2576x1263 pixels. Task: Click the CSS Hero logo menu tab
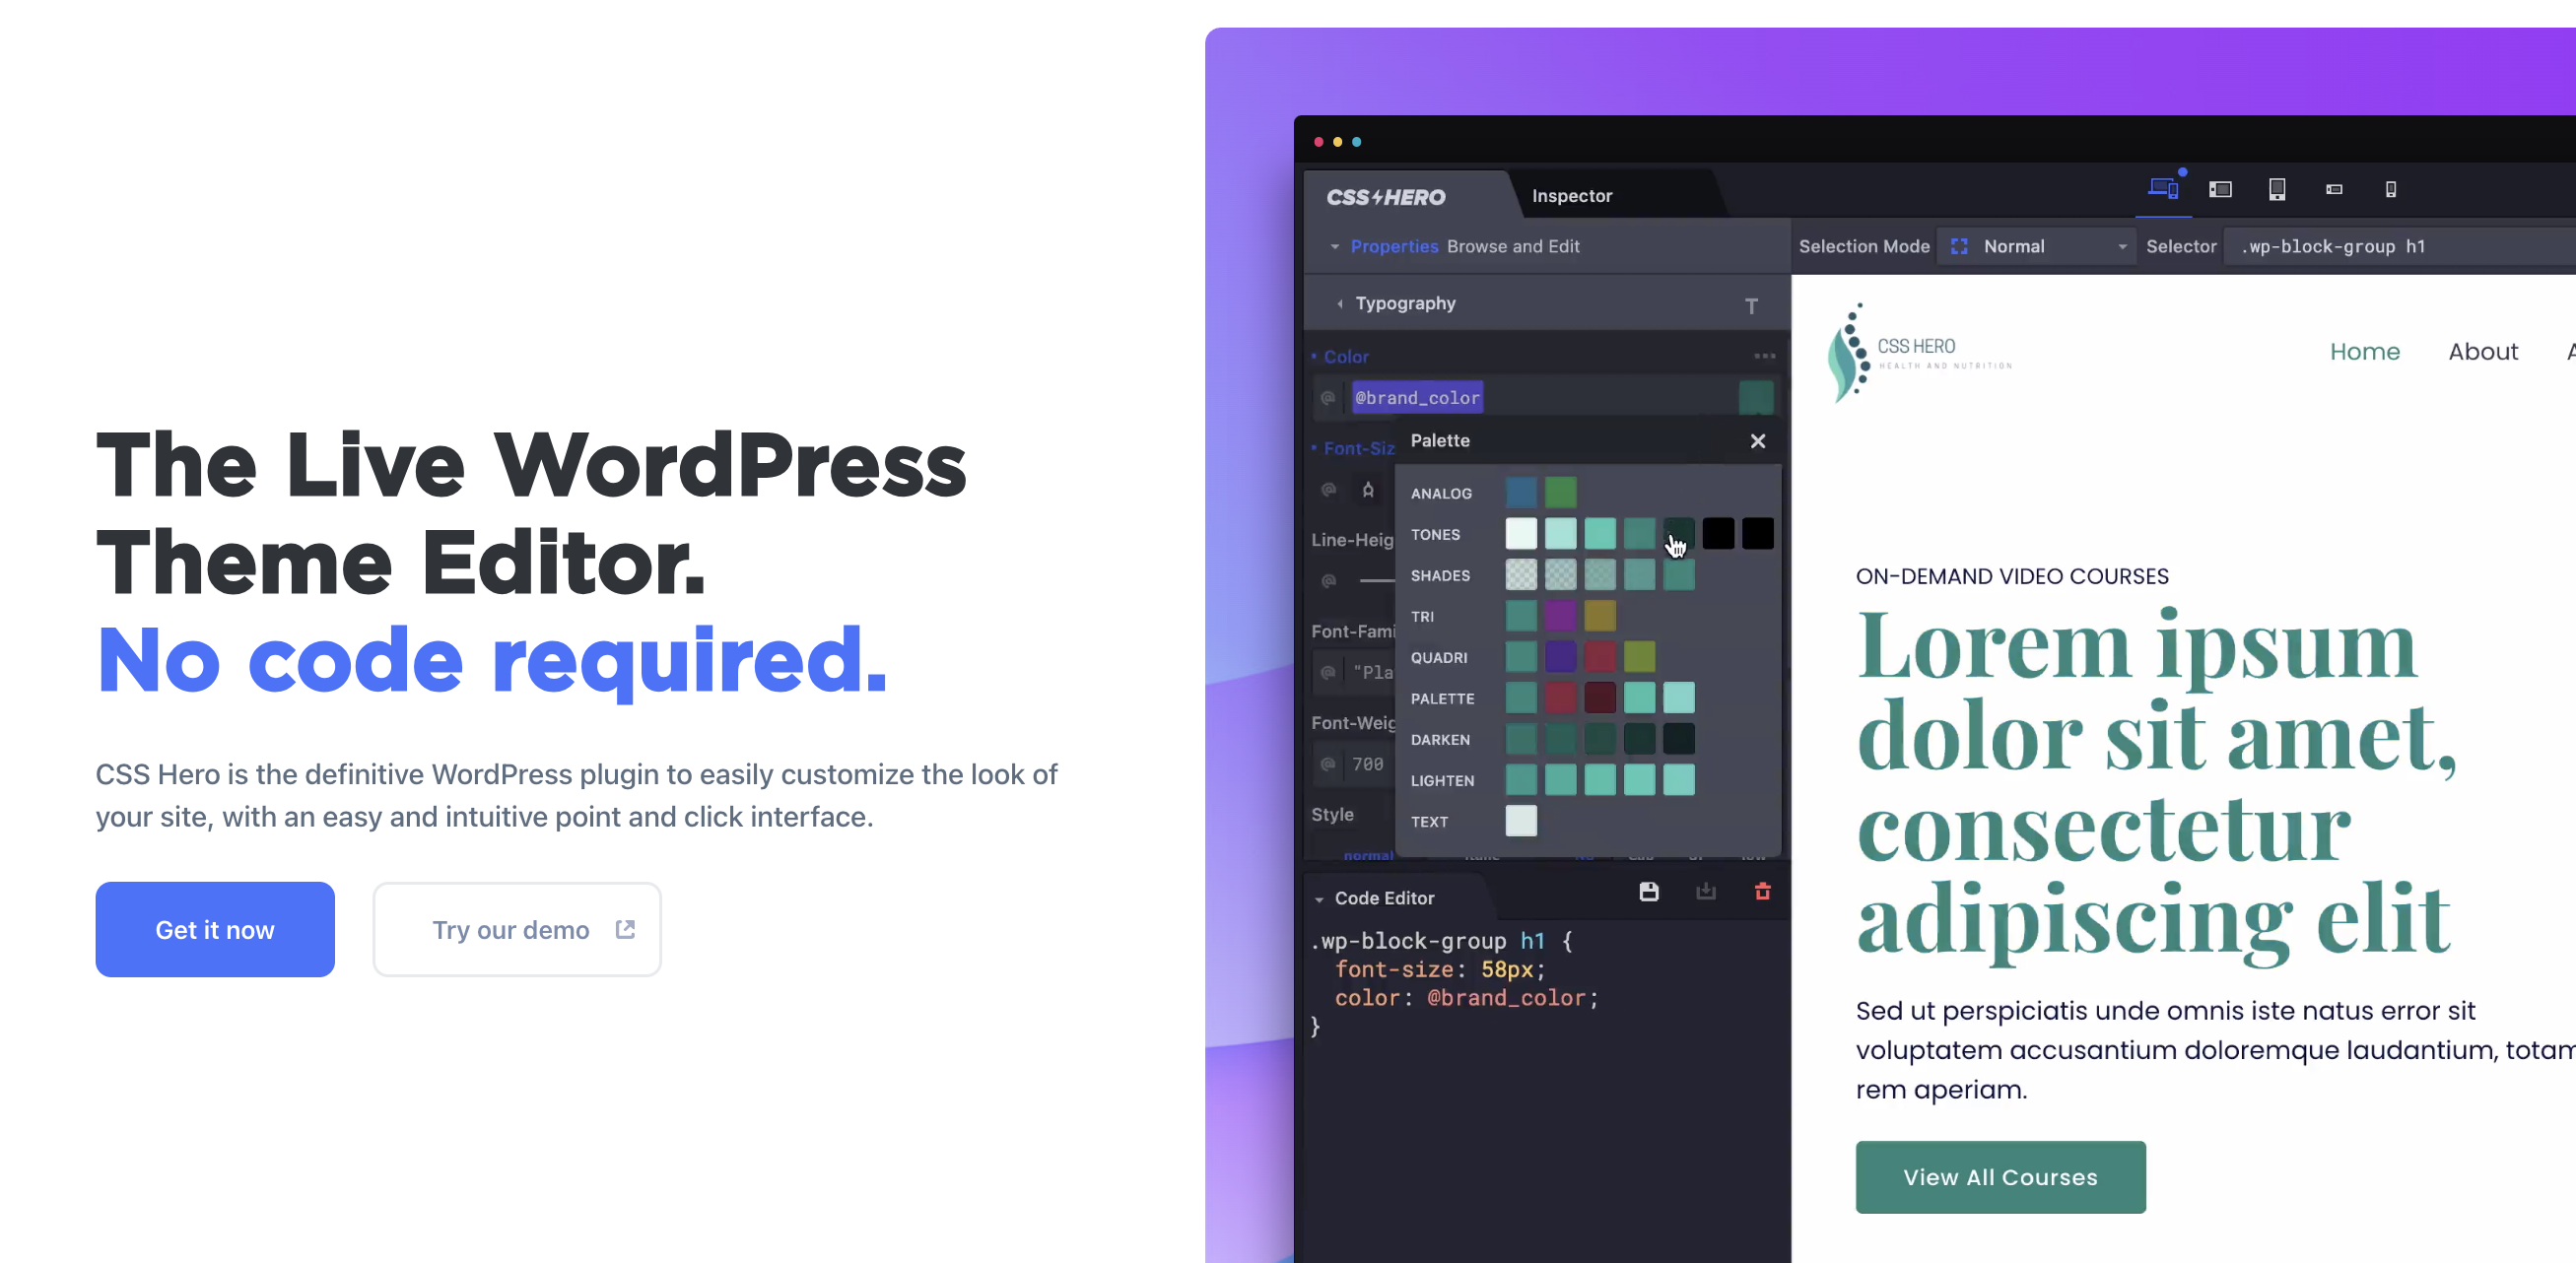point(1387,195)
